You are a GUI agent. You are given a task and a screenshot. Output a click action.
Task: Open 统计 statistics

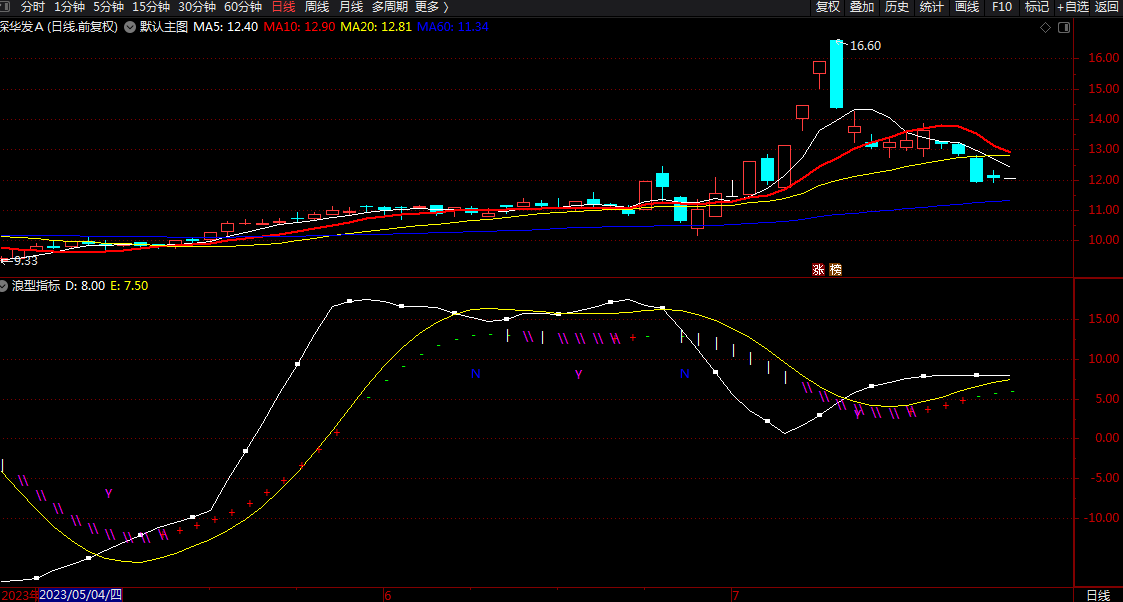(x=931, y=7)
